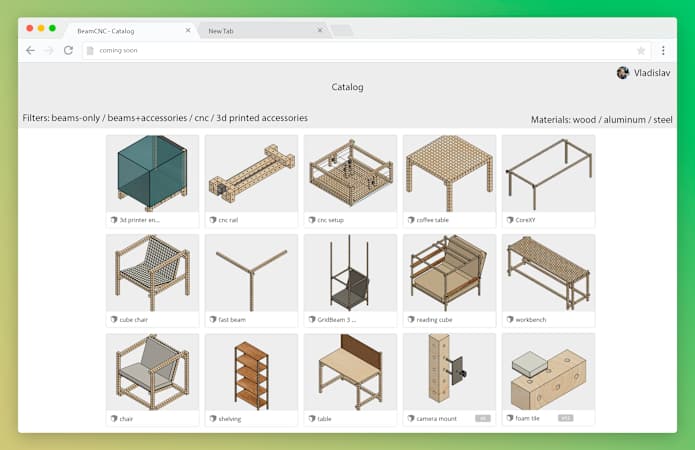
Task: Click the model icon beside 'cnc rail'
Action: (x=213, y=220)
